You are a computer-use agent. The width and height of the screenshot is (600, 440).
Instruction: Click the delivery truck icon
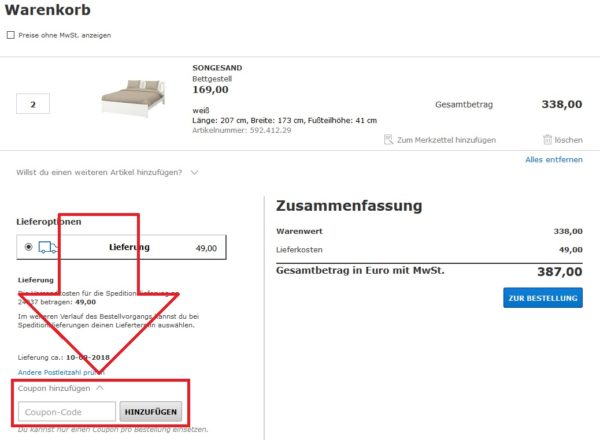pyautogui.click(x=48, y=247)
